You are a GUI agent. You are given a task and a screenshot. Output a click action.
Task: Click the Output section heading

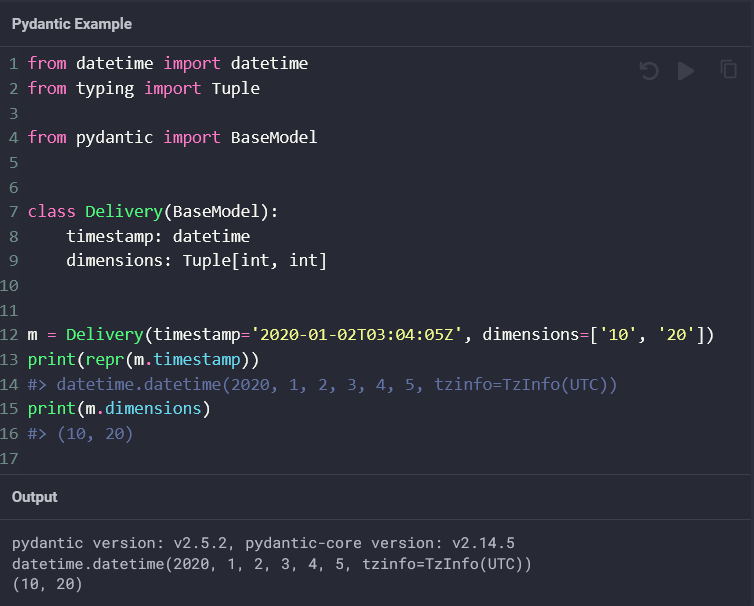(35, 497)
